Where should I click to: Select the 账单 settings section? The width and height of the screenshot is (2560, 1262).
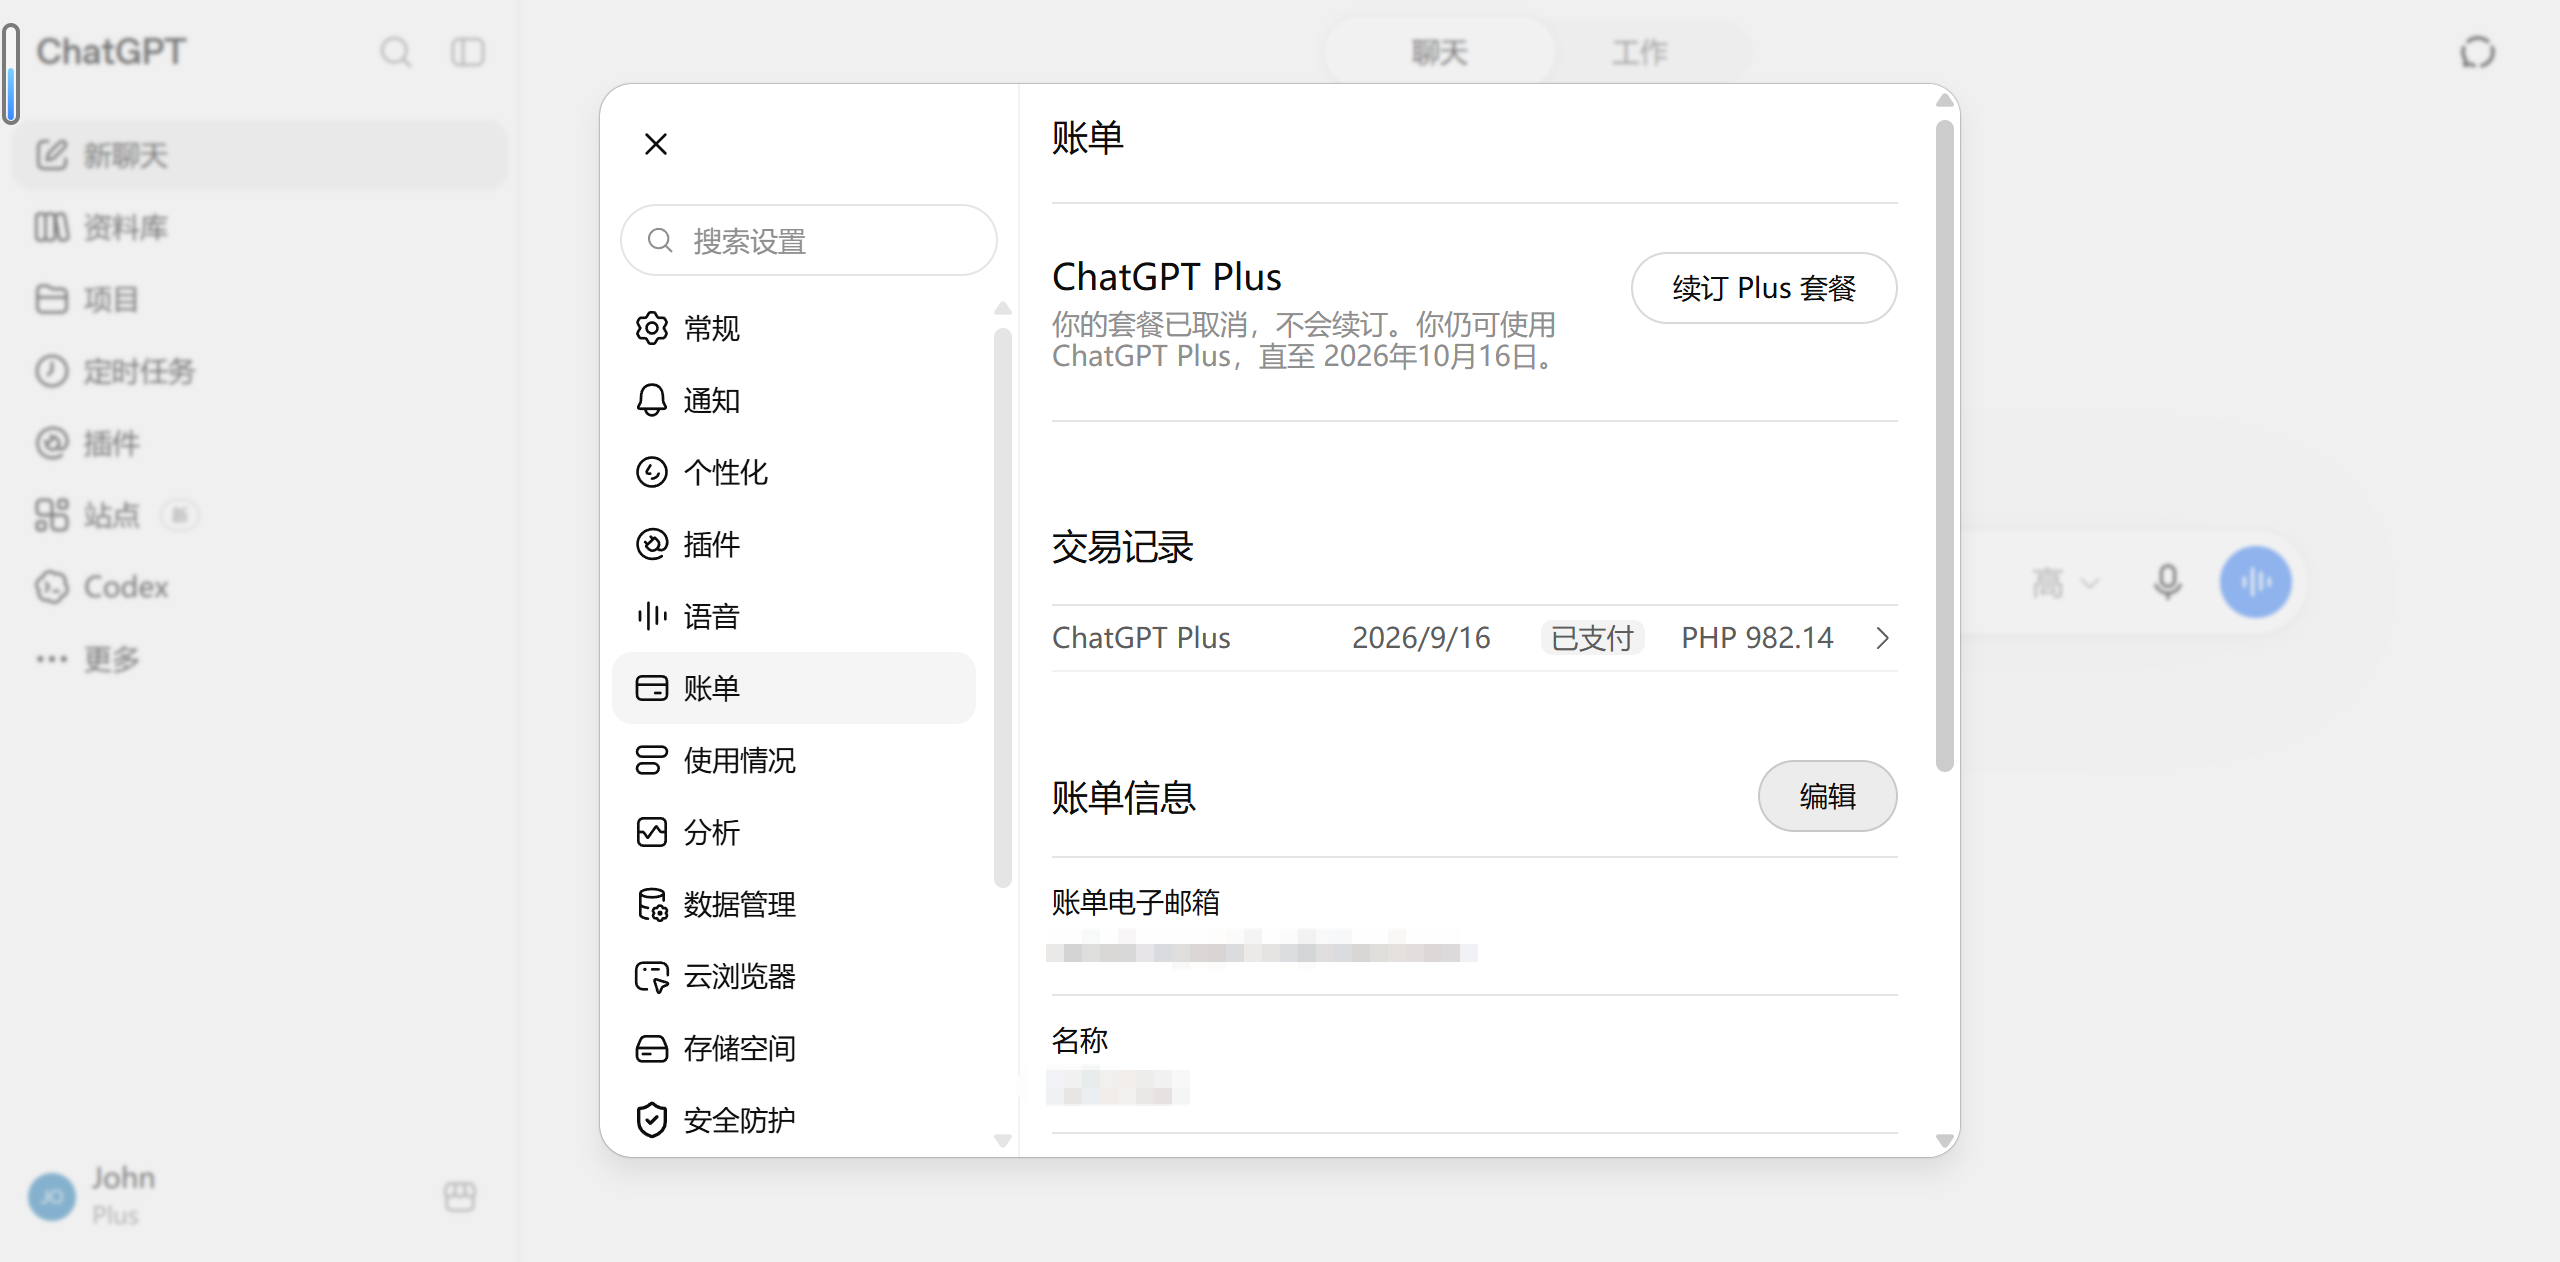794,688
